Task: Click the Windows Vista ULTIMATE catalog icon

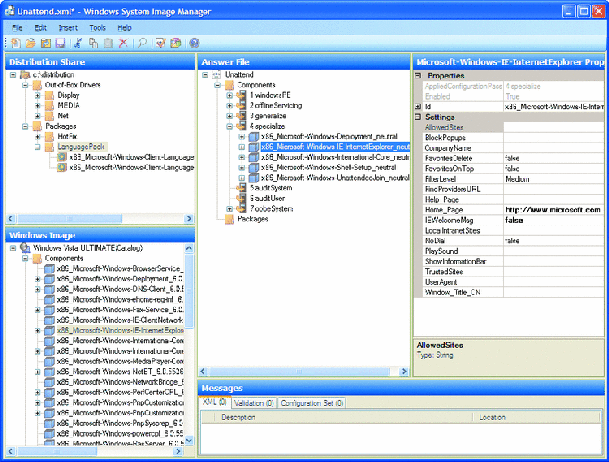Action: [25, 248]
